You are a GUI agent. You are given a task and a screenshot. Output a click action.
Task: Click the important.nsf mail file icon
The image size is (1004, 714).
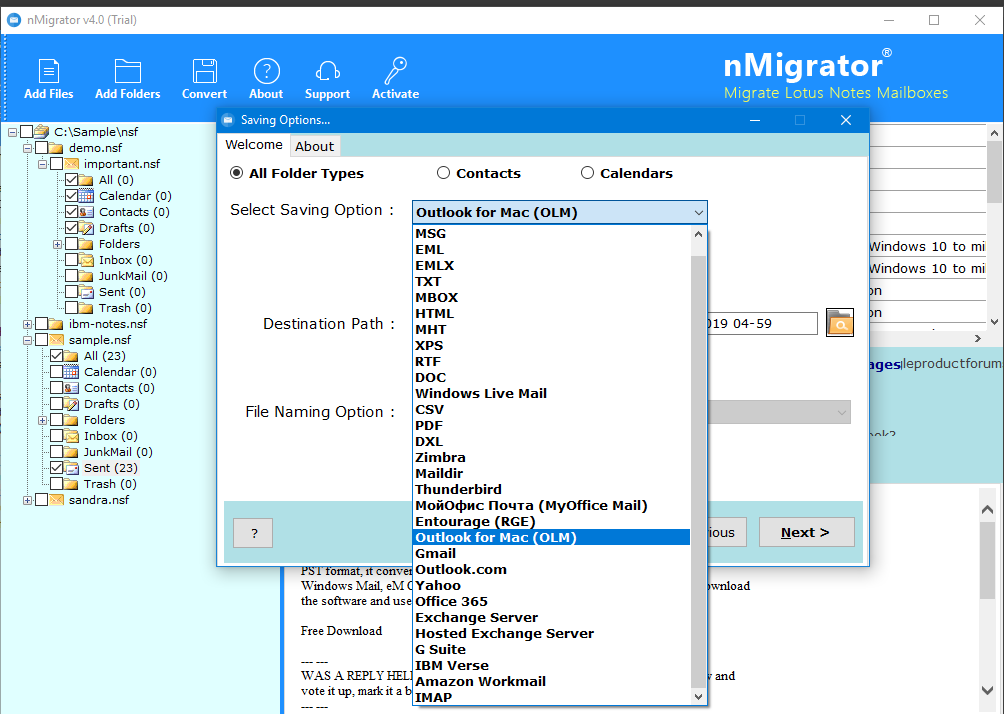click(72, 164)
